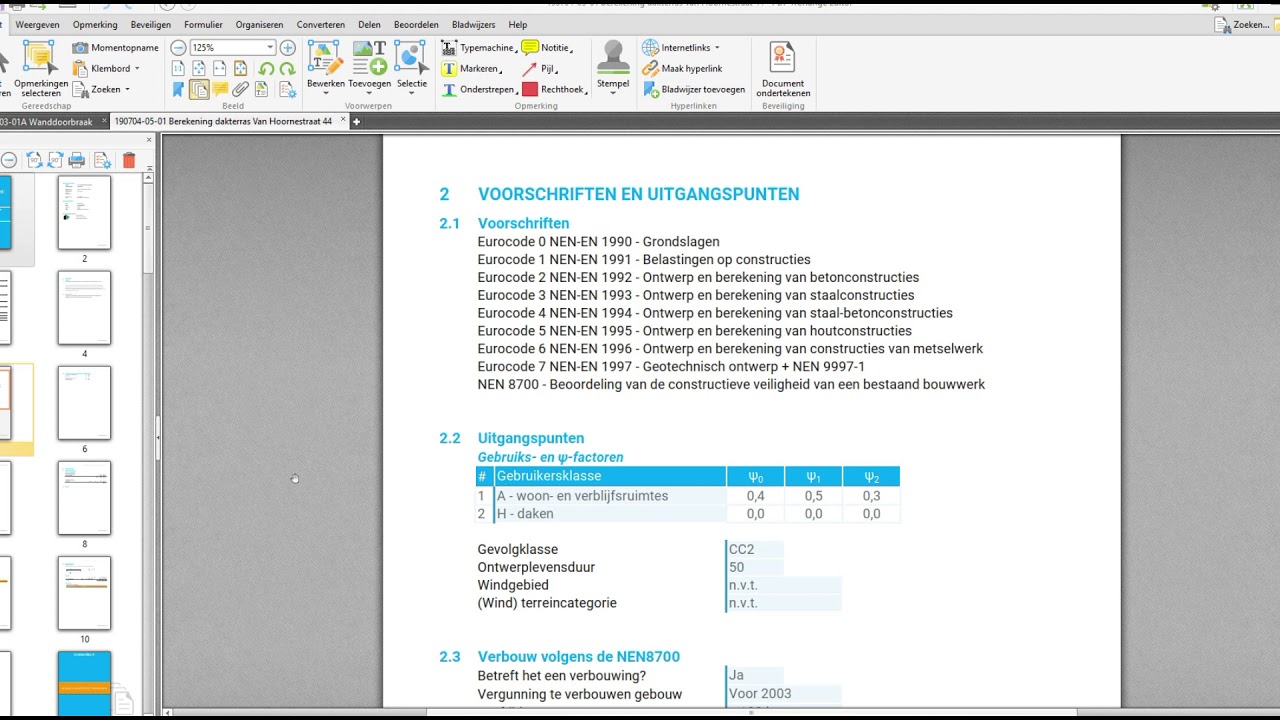This screenshot has height=720, width=1280.
Task: Select the Rechthoek rectangle tool
Action: (x=552, y=90)
